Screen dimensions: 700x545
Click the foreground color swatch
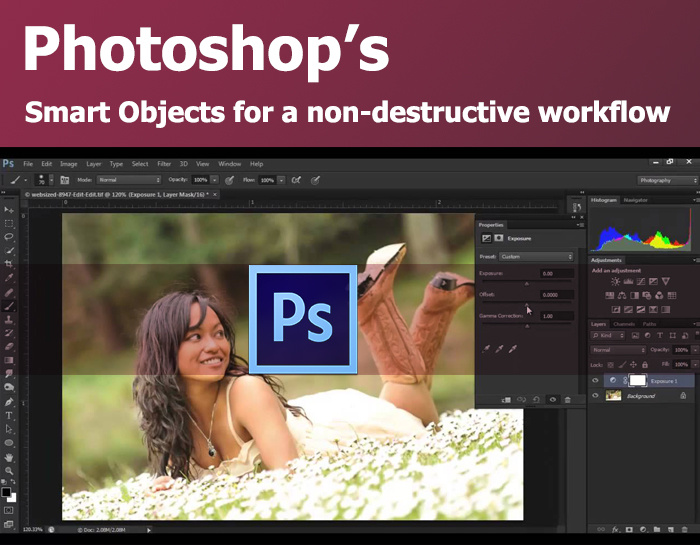click(x=6, y=492)
